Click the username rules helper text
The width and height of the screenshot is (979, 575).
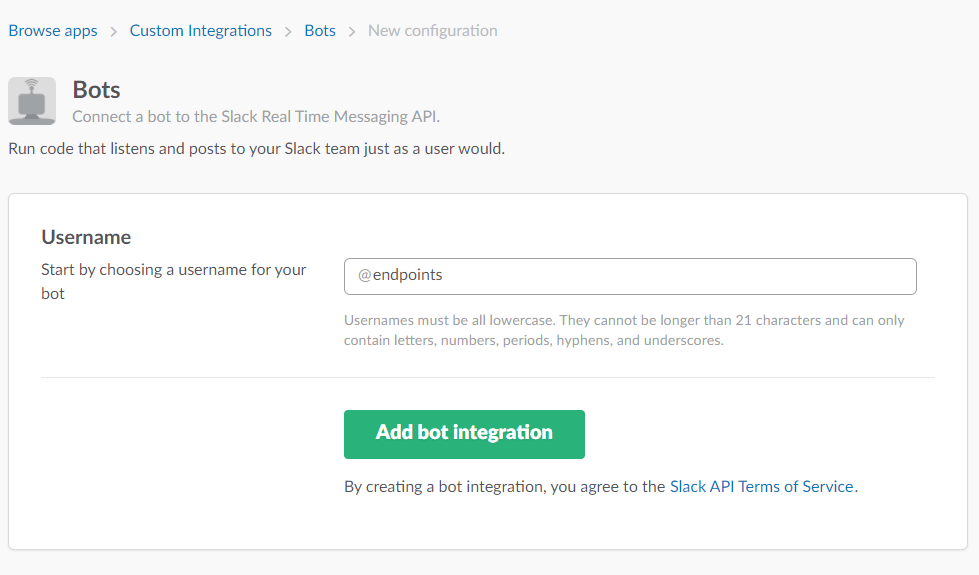pyautogui.click(x=624, y=330)
